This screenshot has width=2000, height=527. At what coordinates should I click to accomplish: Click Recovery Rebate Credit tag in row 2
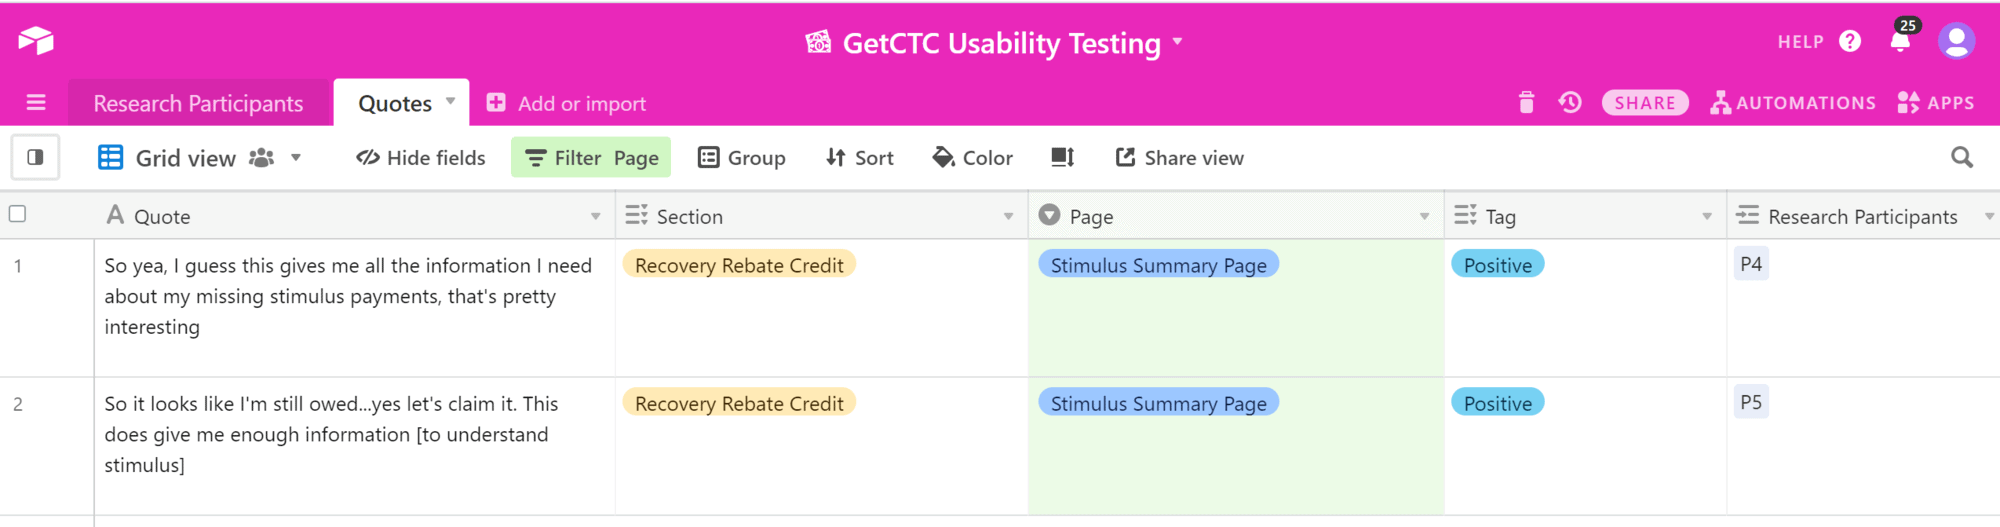[x=739, y=403]
